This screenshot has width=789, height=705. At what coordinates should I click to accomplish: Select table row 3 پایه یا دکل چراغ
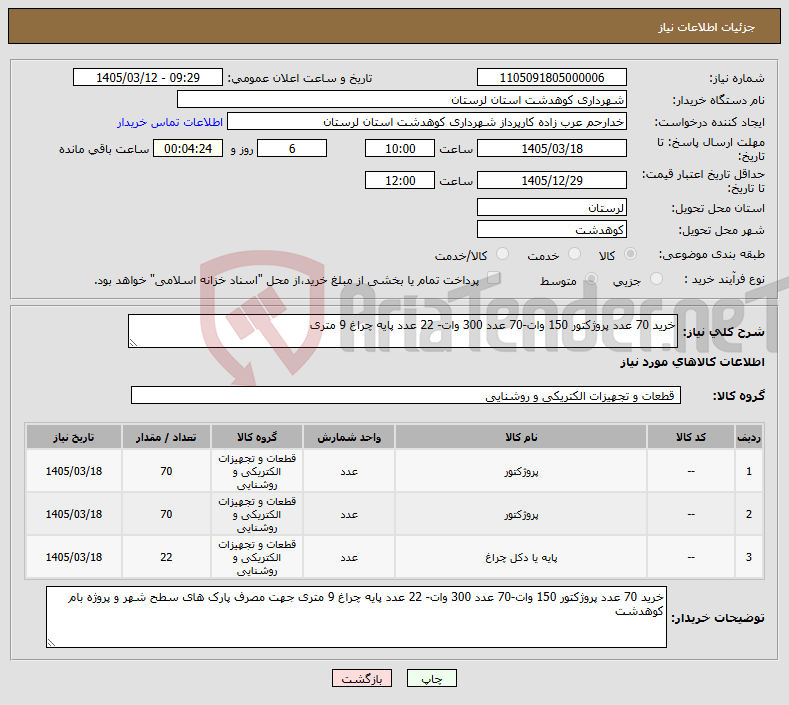tap(394, 557)
